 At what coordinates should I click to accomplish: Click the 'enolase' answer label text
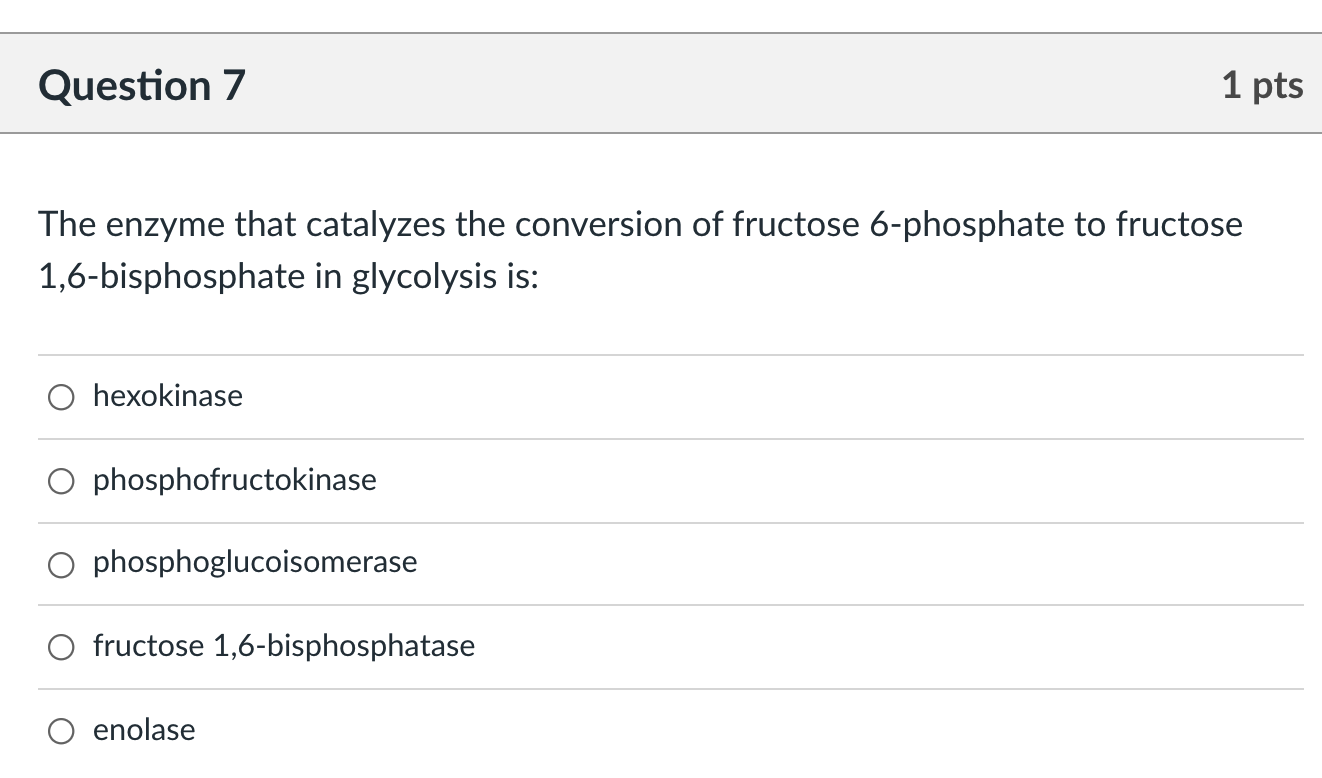[144, 730]
